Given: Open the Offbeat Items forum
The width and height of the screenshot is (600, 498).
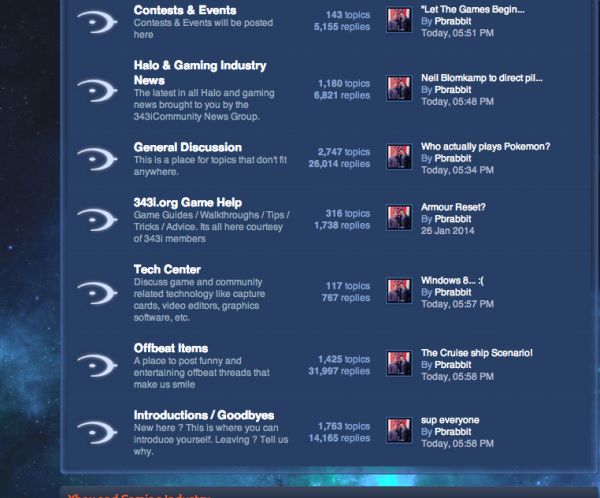Looking at the screenshot, I should click(x=171, y=347).
